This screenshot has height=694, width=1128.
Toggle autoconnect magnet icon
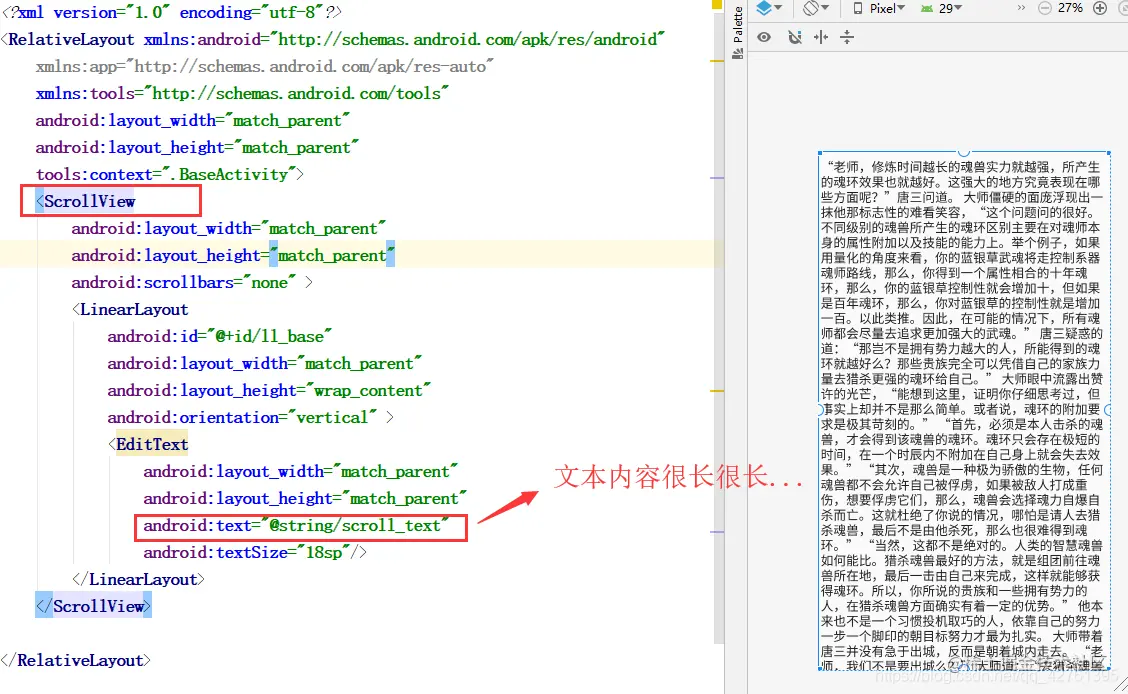(794, 37)
